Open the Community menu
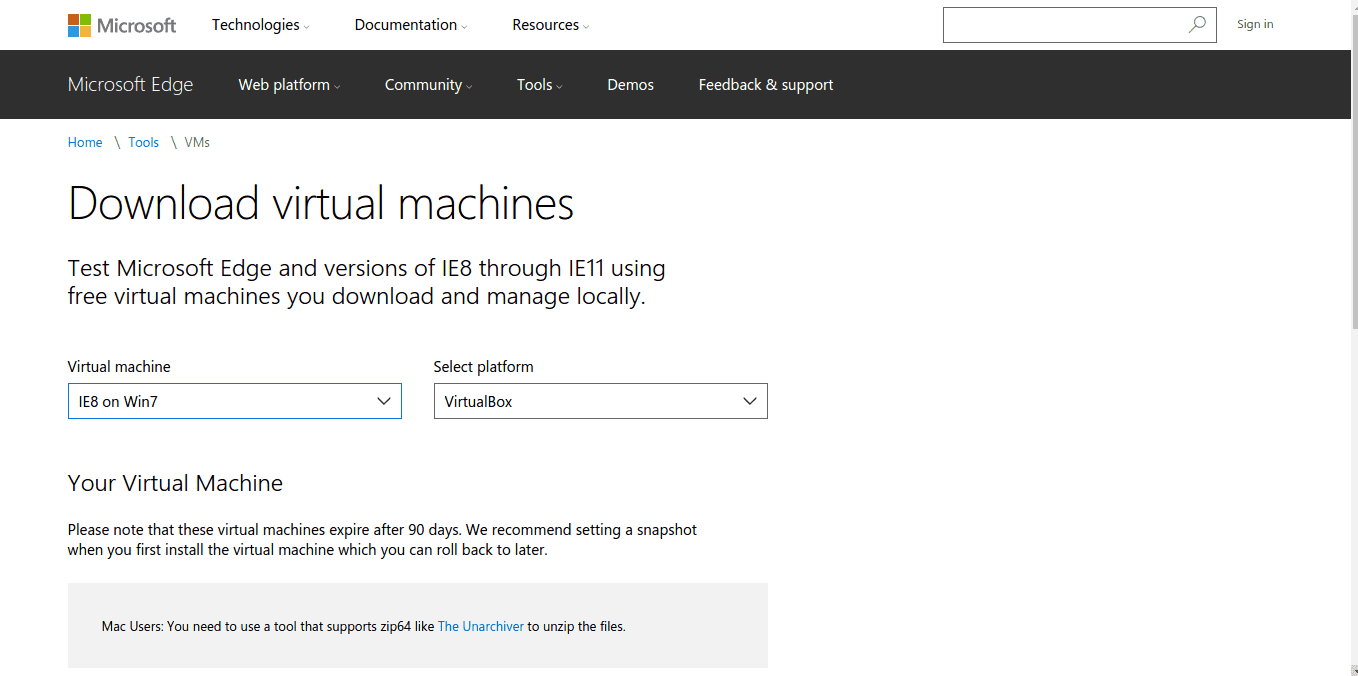 [428, 85]
